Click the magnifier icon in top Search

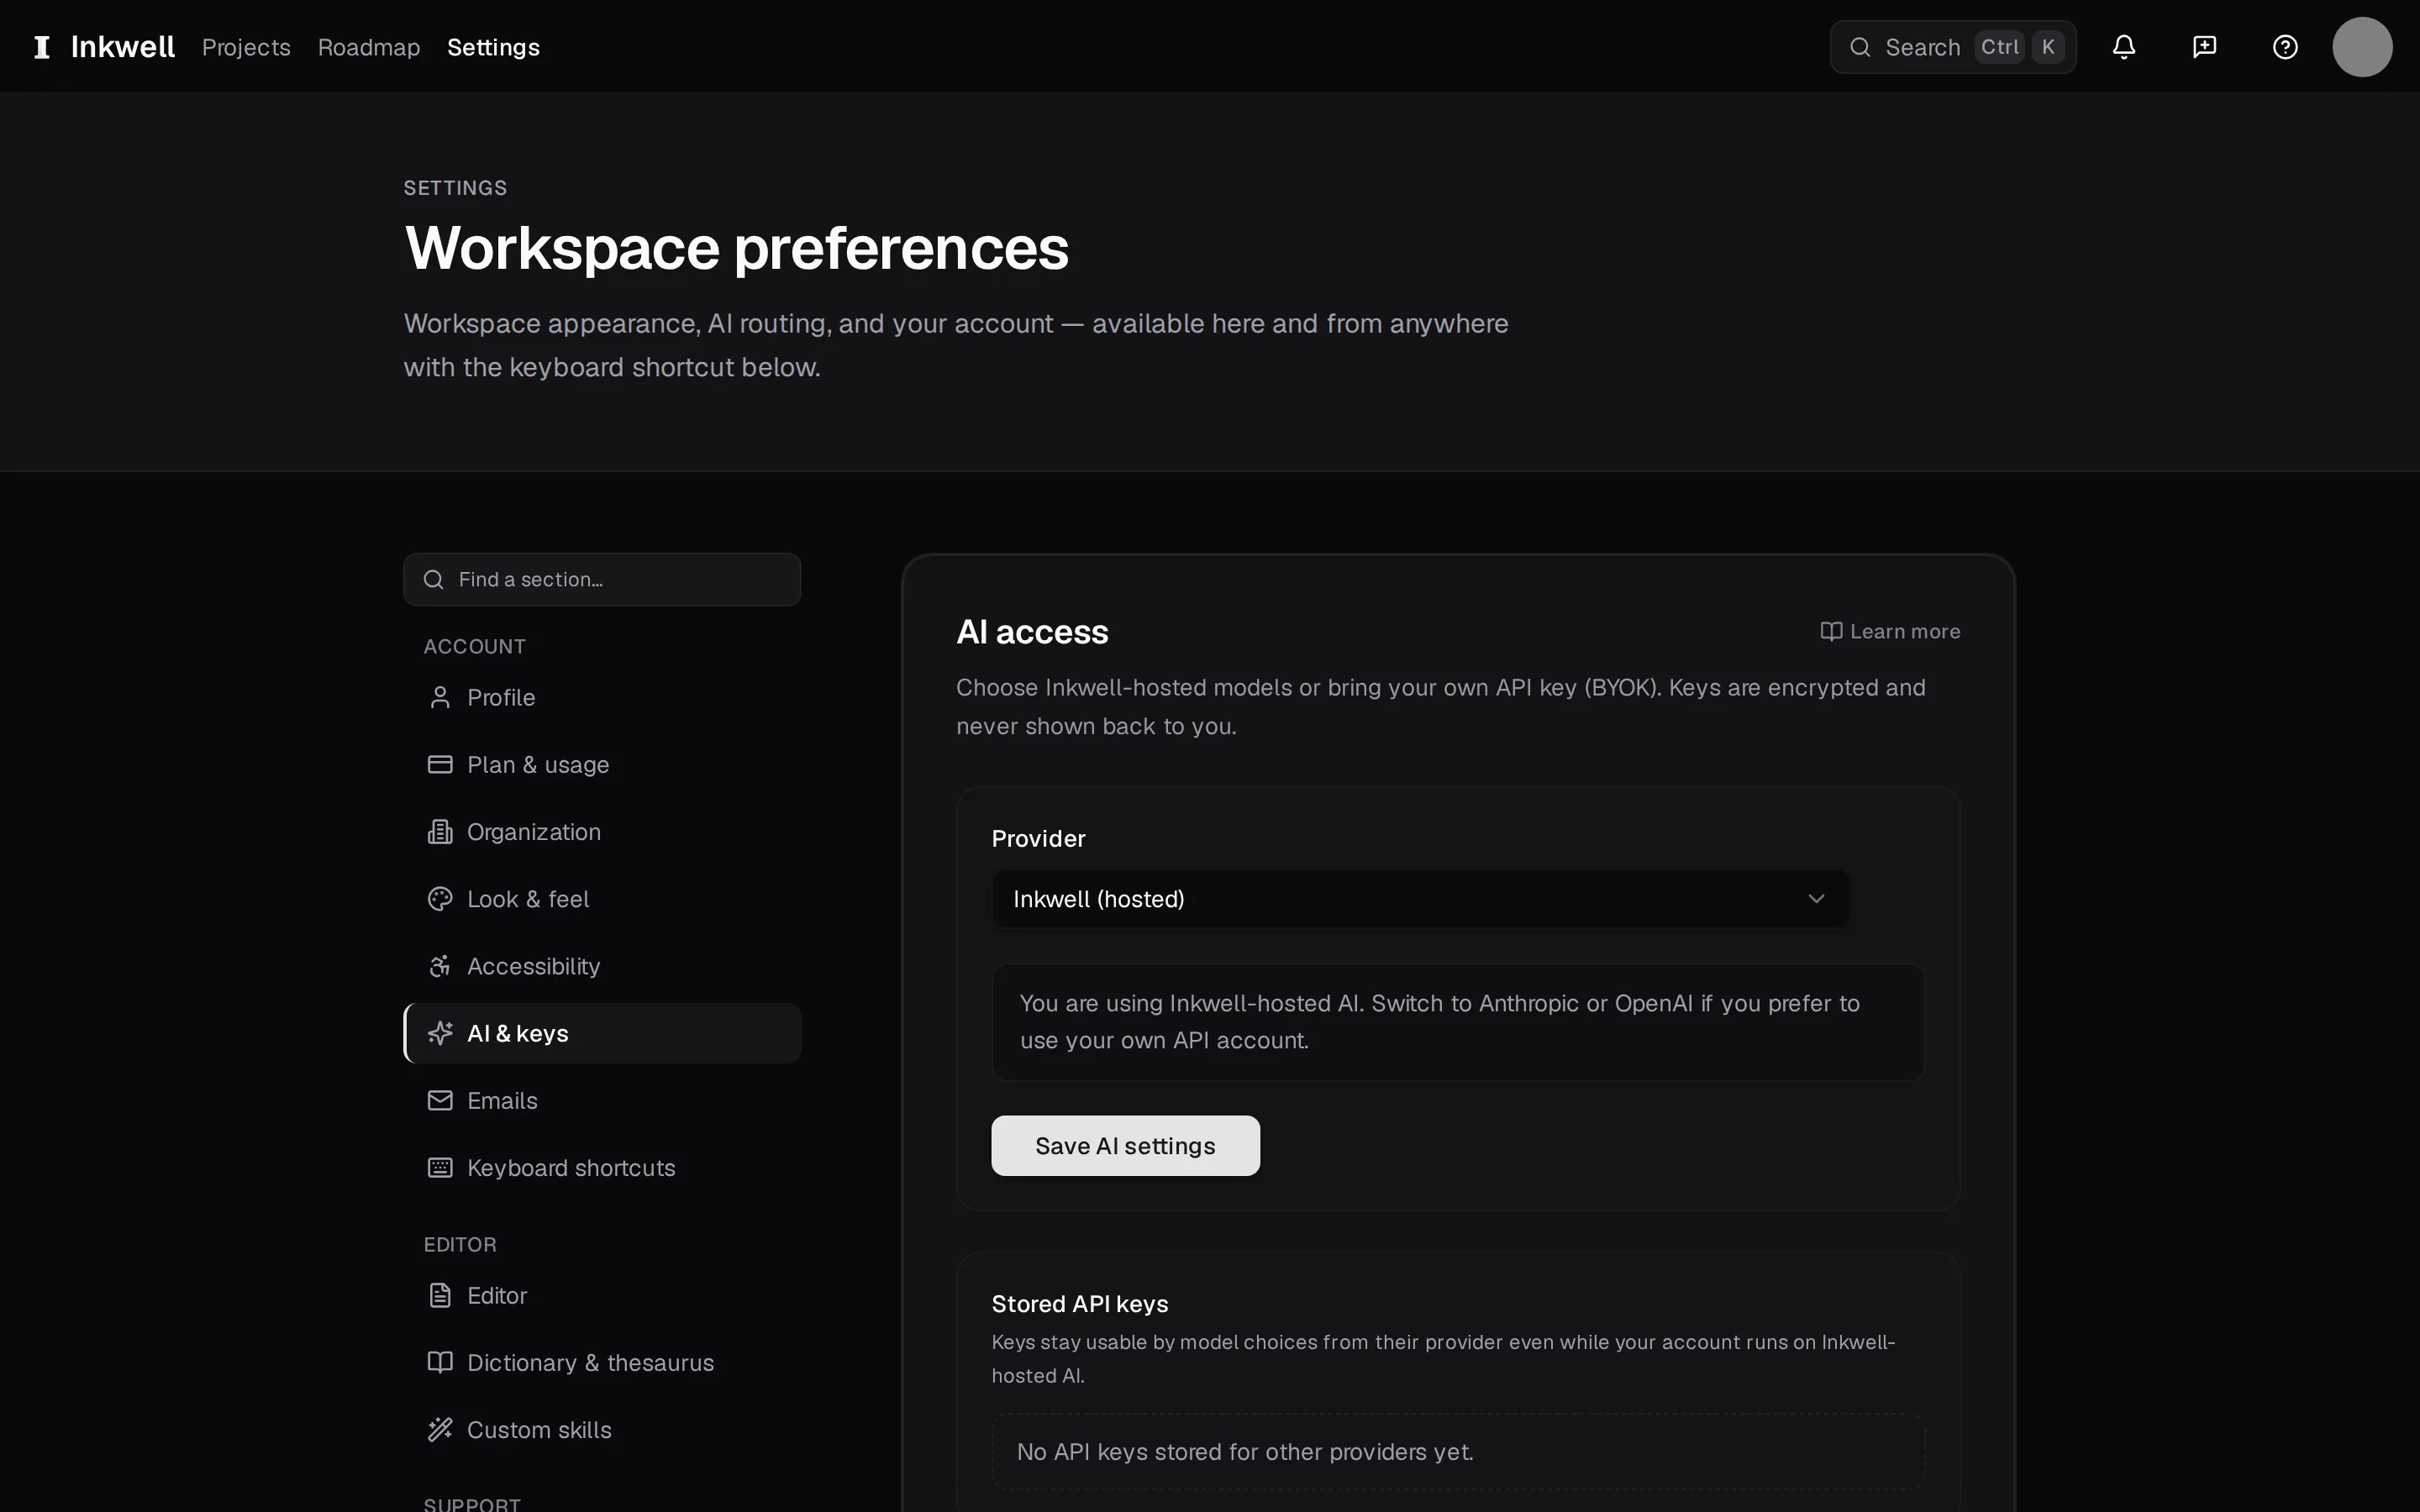[x=1859, y=47]
